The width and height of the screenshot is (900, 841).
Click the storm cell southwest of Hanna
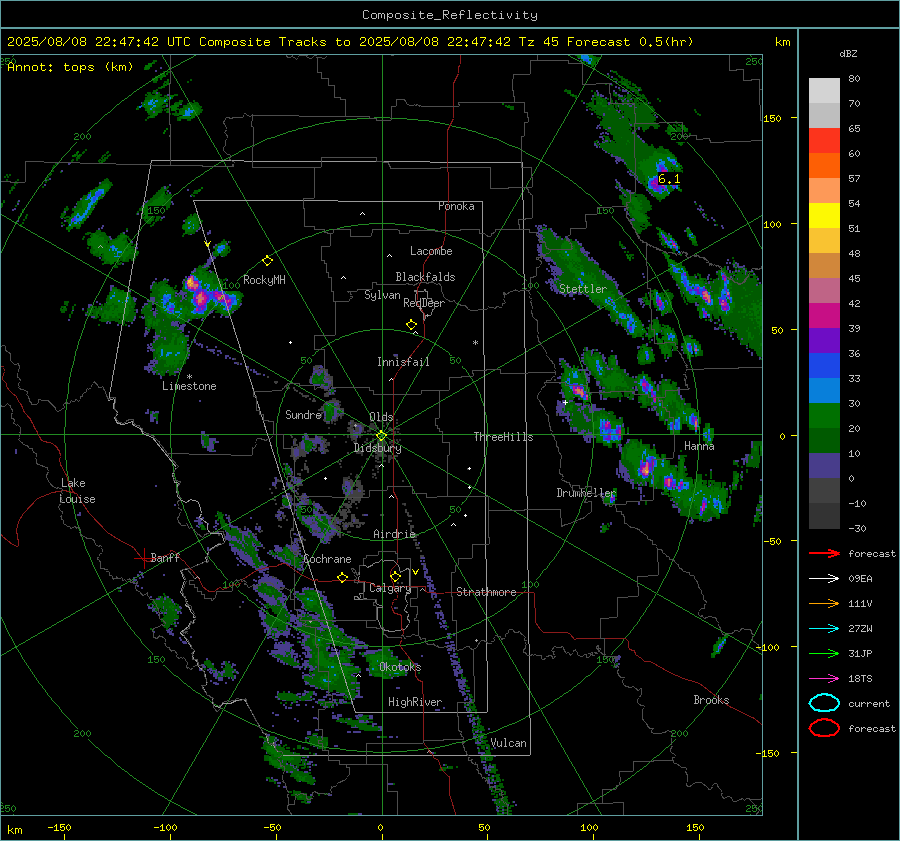[647, 466]
